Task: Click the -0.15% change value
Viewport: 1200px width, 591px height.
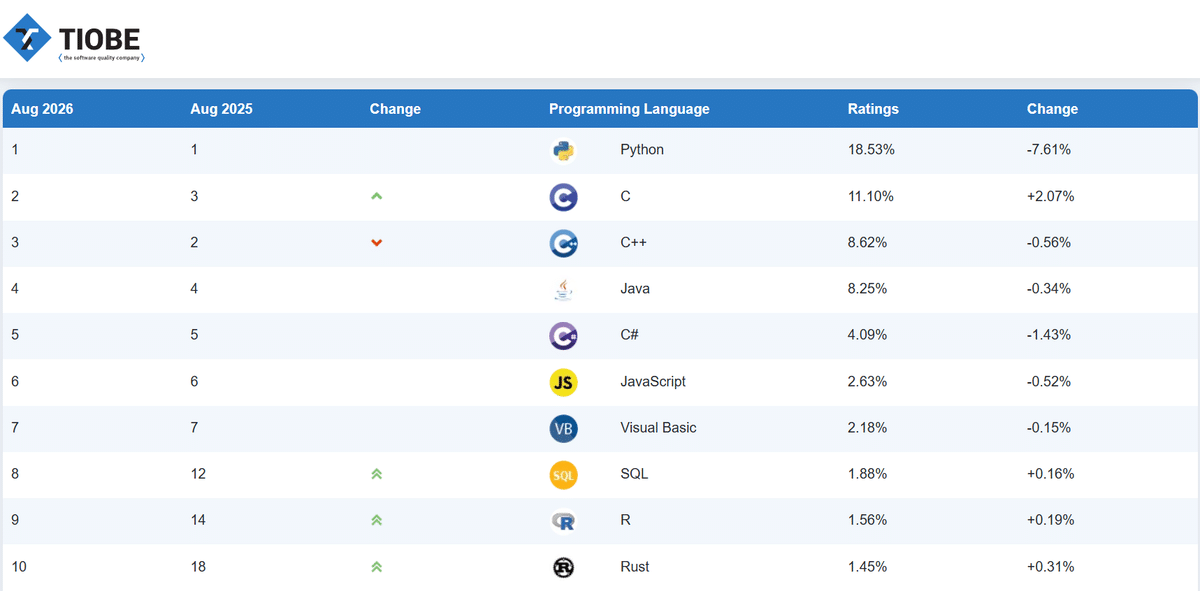Action: pos(1049,428)
